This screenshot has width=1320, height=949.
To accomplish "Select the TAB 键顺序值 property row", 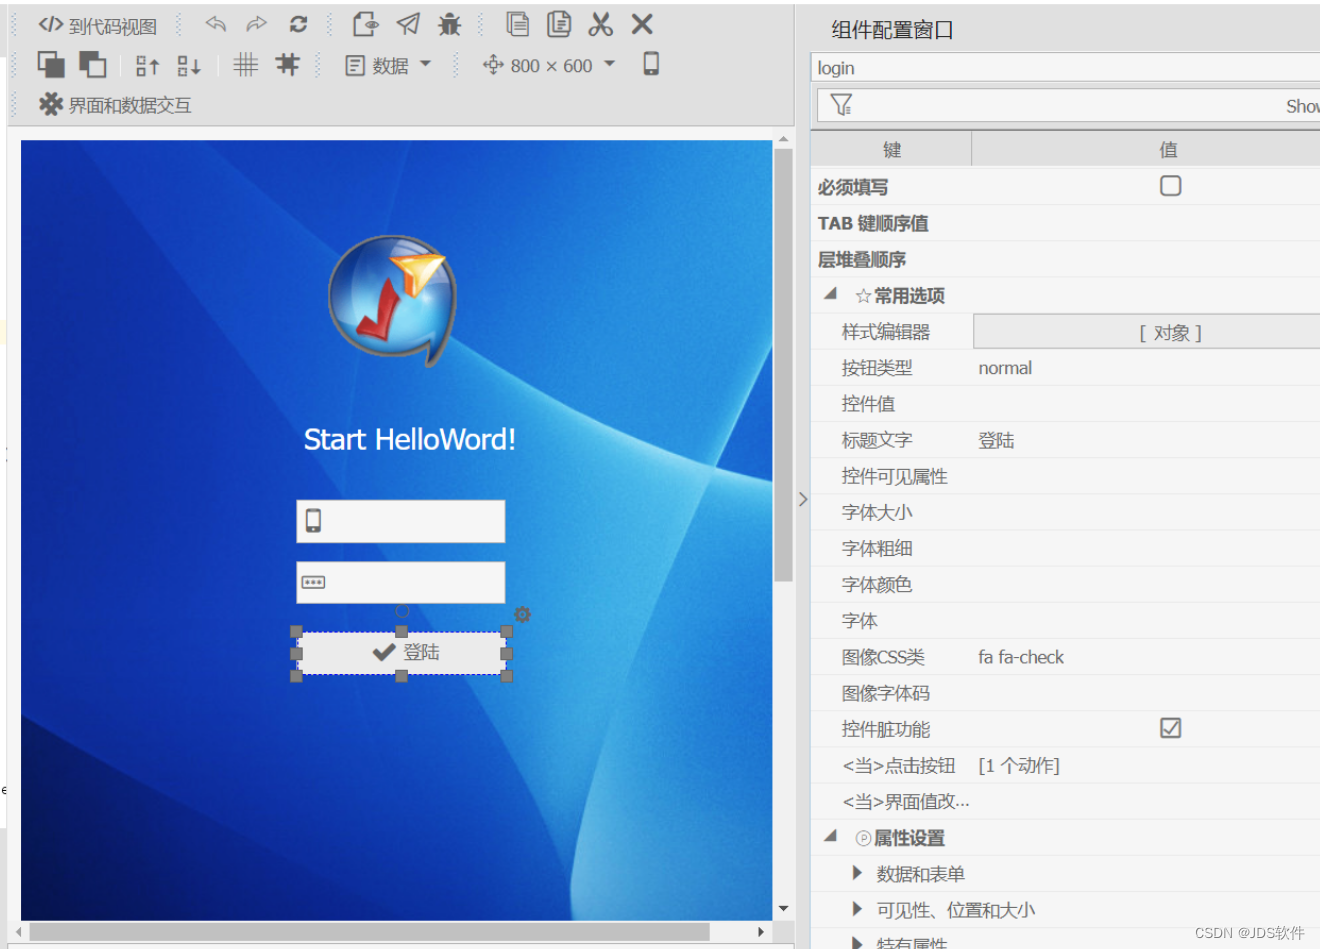I will (x=1065, y=223).
